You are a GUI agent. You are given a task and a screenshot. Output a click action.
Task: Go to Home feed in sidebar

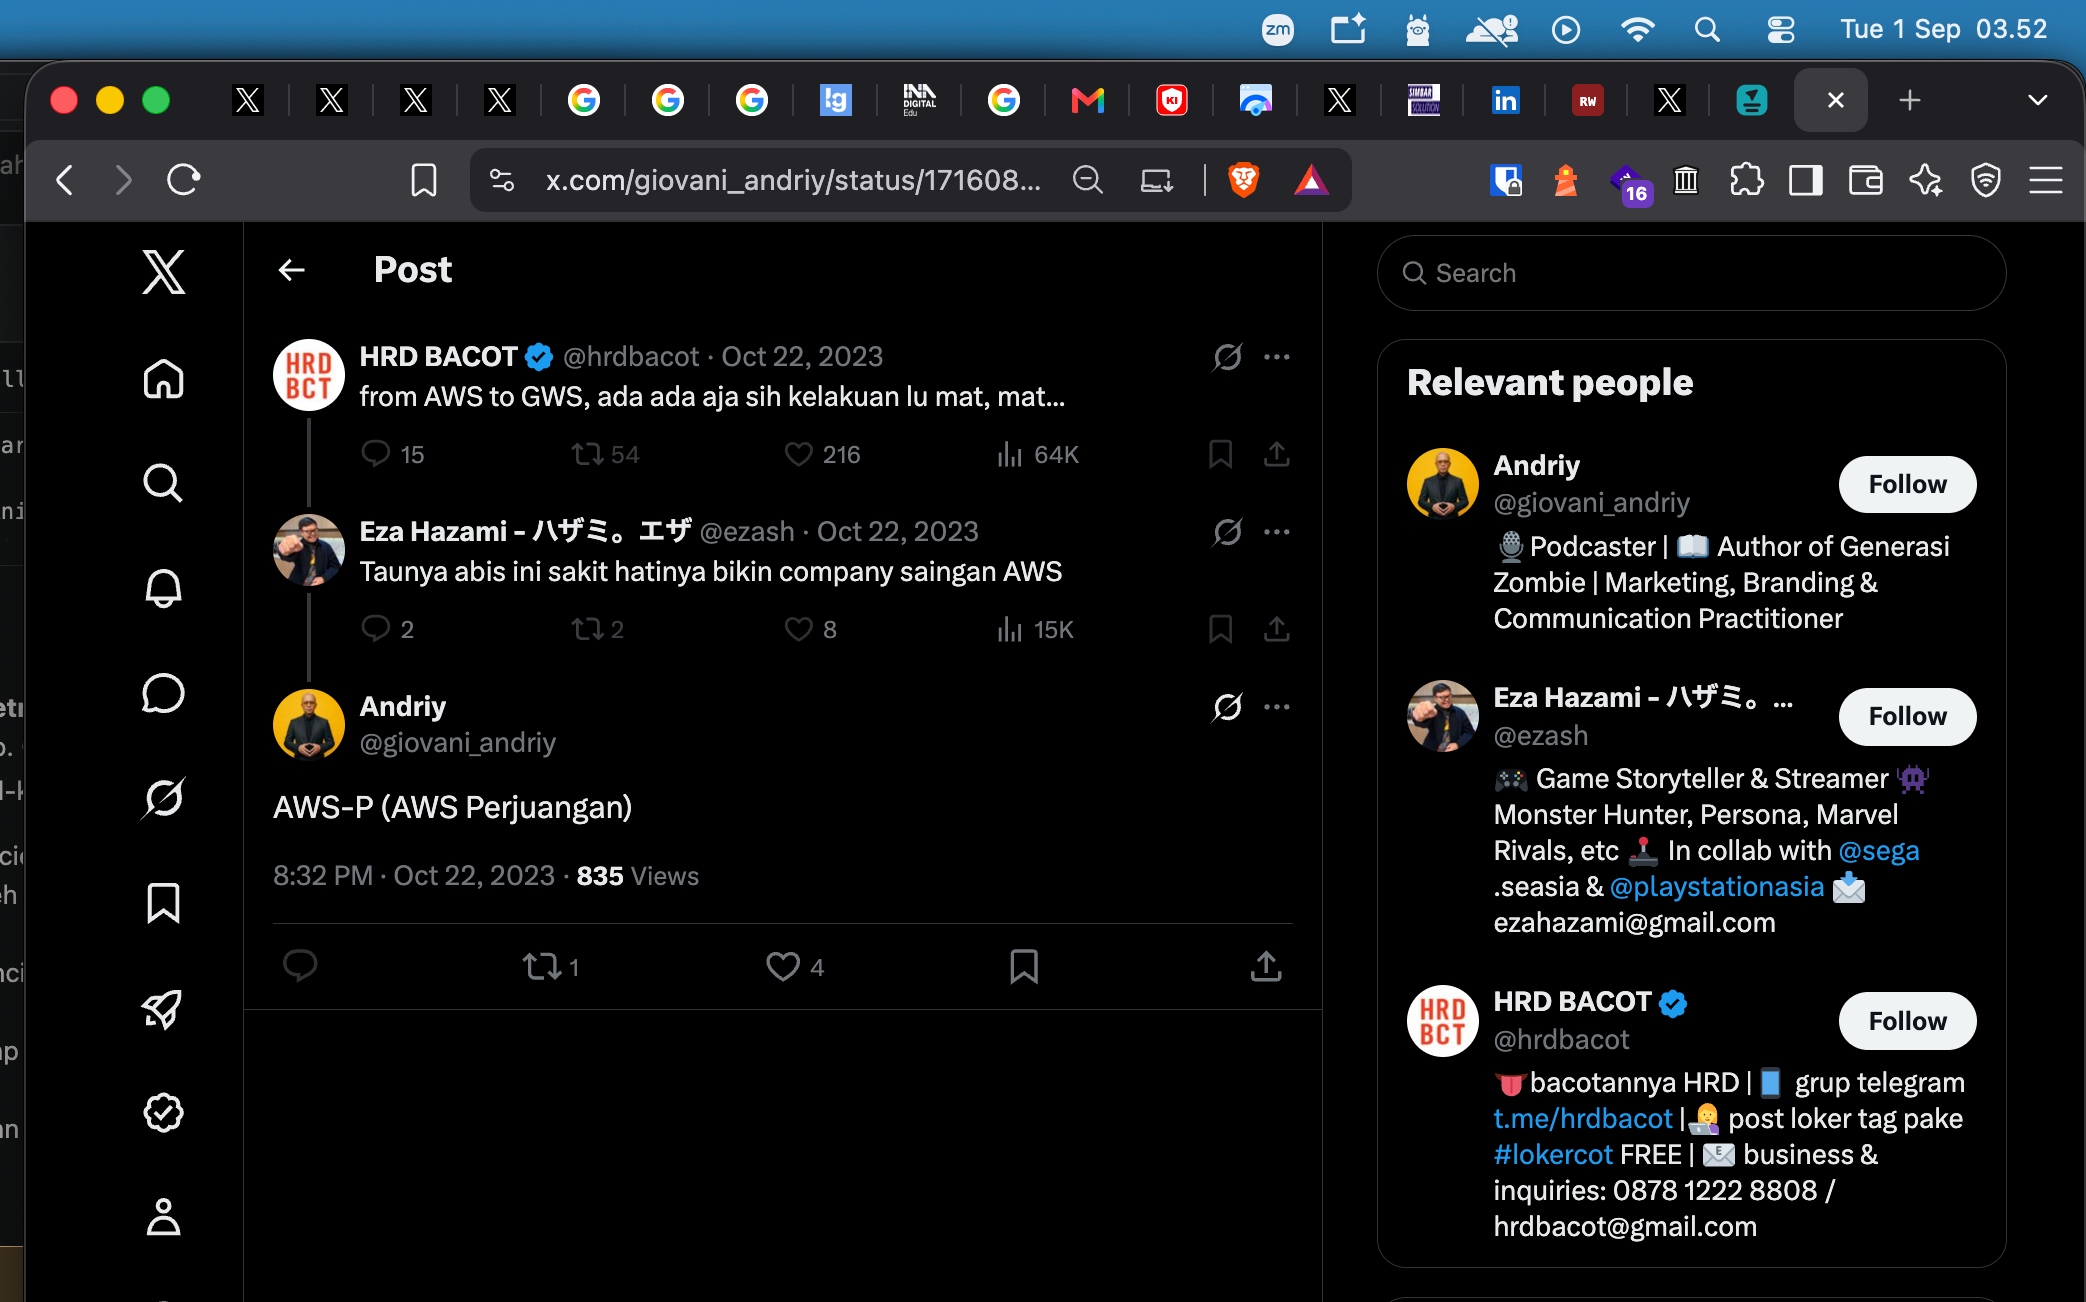[x=164, y=379]
